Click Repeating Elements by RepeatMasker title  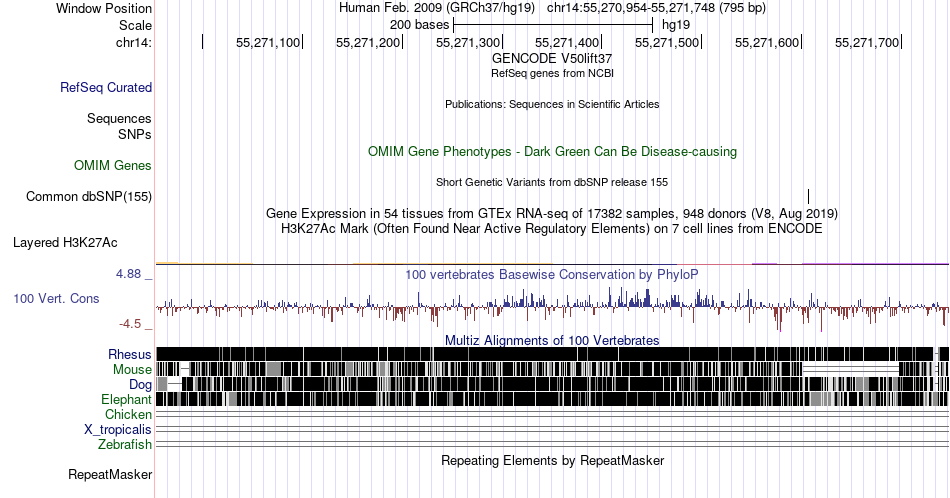[x=552, y=460]
